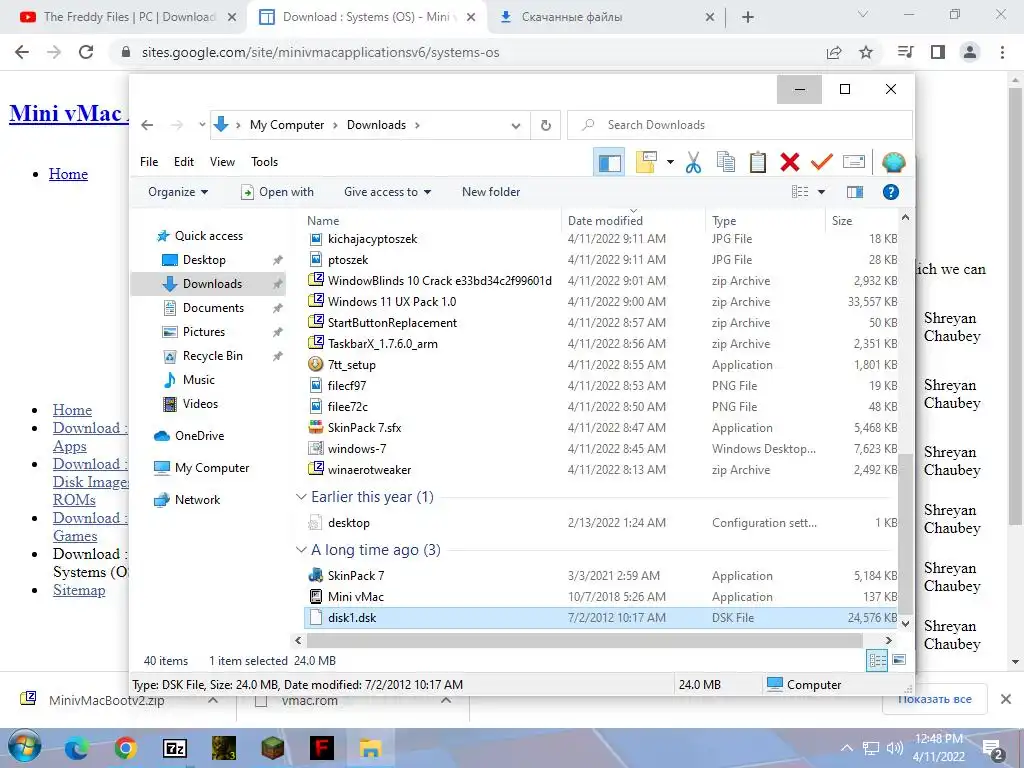Select Music in navigation pane
The height and width of the screenshot is (768, 1024).
coord(199,380)
